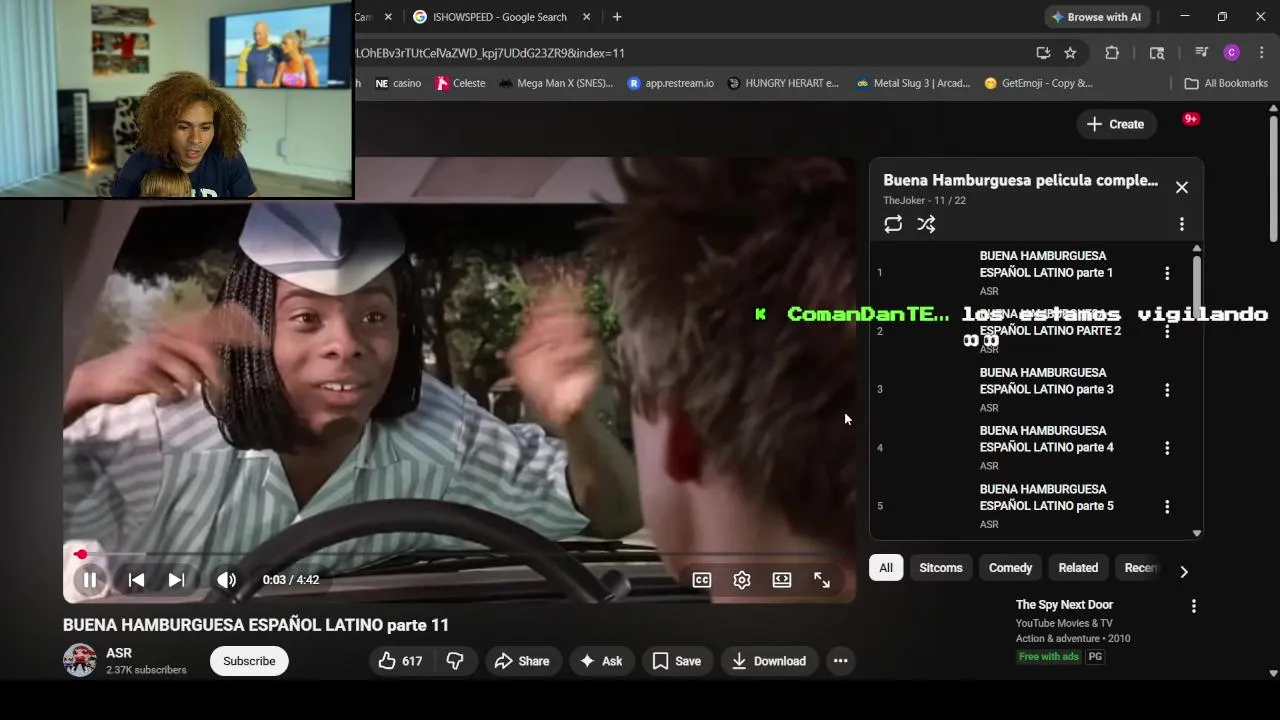Click Browse with AI button
Image resolution: width=1280 pixels, height=720 pixels.
click(1097, 17)
